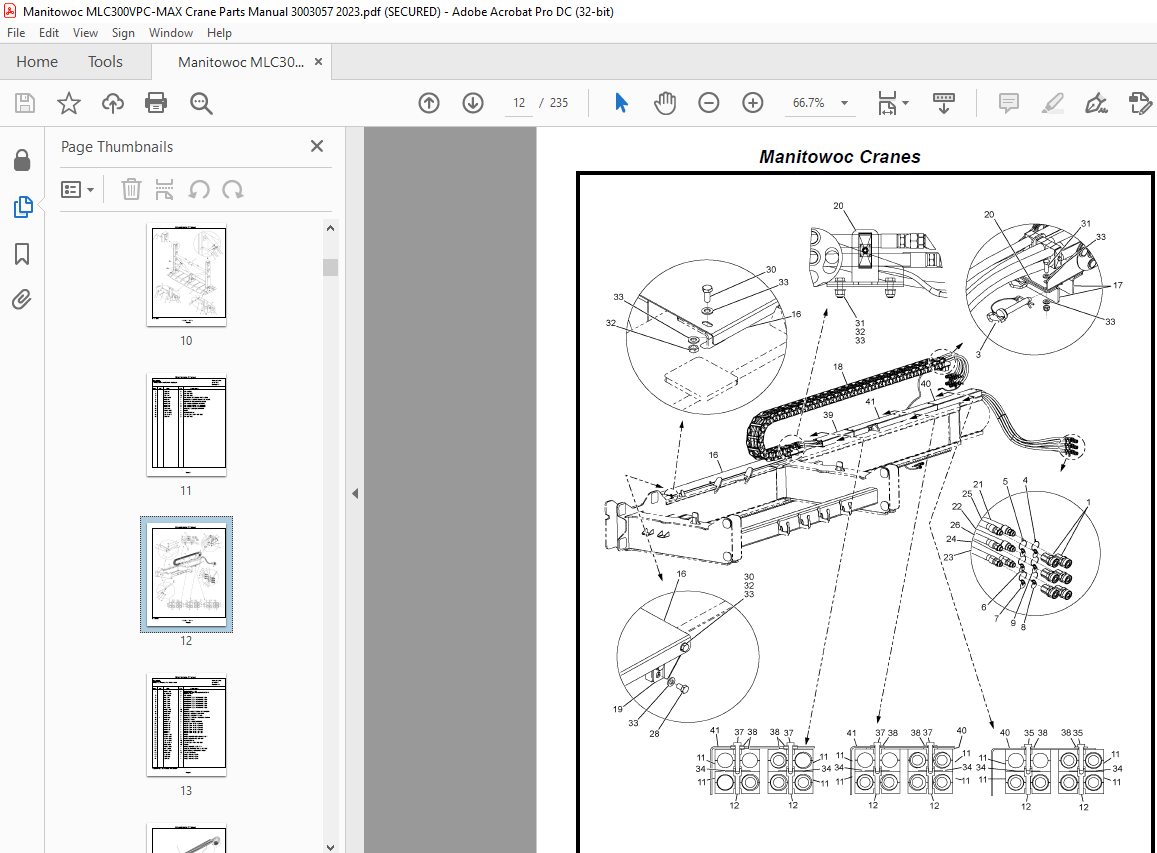The width and height of the screenshot is (1157, 853).
Task: Open the Fill & Sign tool
Action: click(x=1096, y=103)
